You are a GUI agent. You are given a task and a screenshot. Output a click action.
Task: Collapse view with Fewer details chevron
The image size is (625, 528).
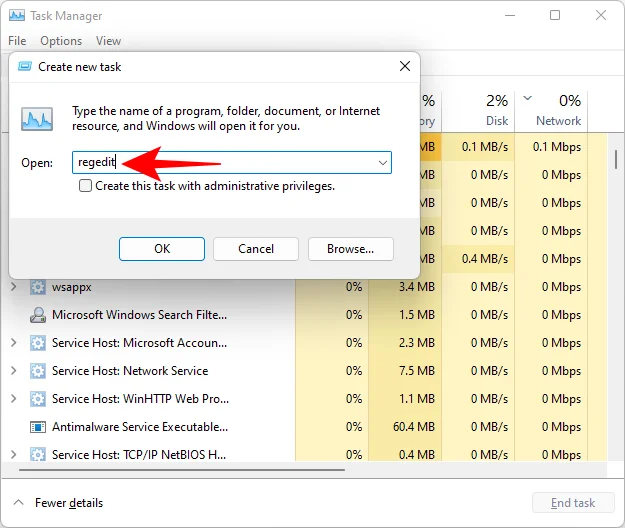point(18,502)
